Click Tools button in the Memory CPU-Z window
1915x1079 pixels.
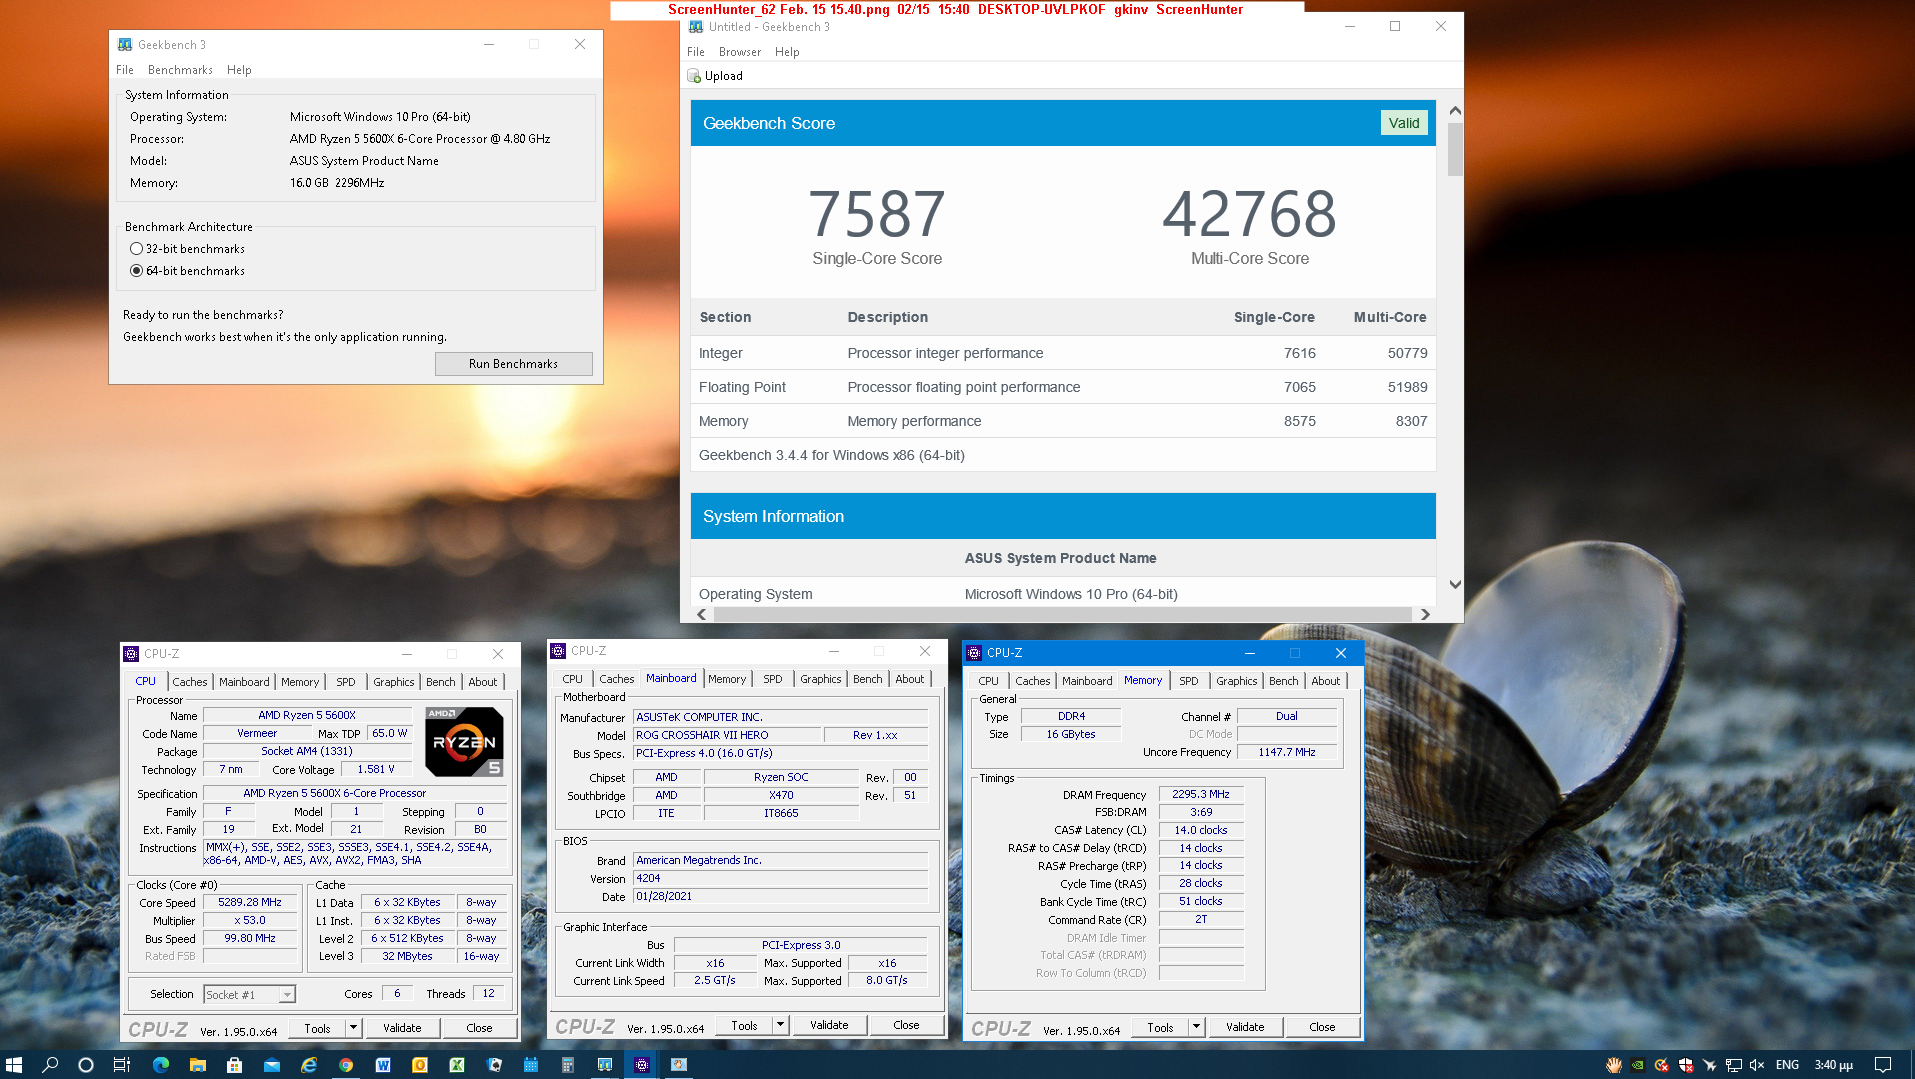(x=1161, y=1027)
